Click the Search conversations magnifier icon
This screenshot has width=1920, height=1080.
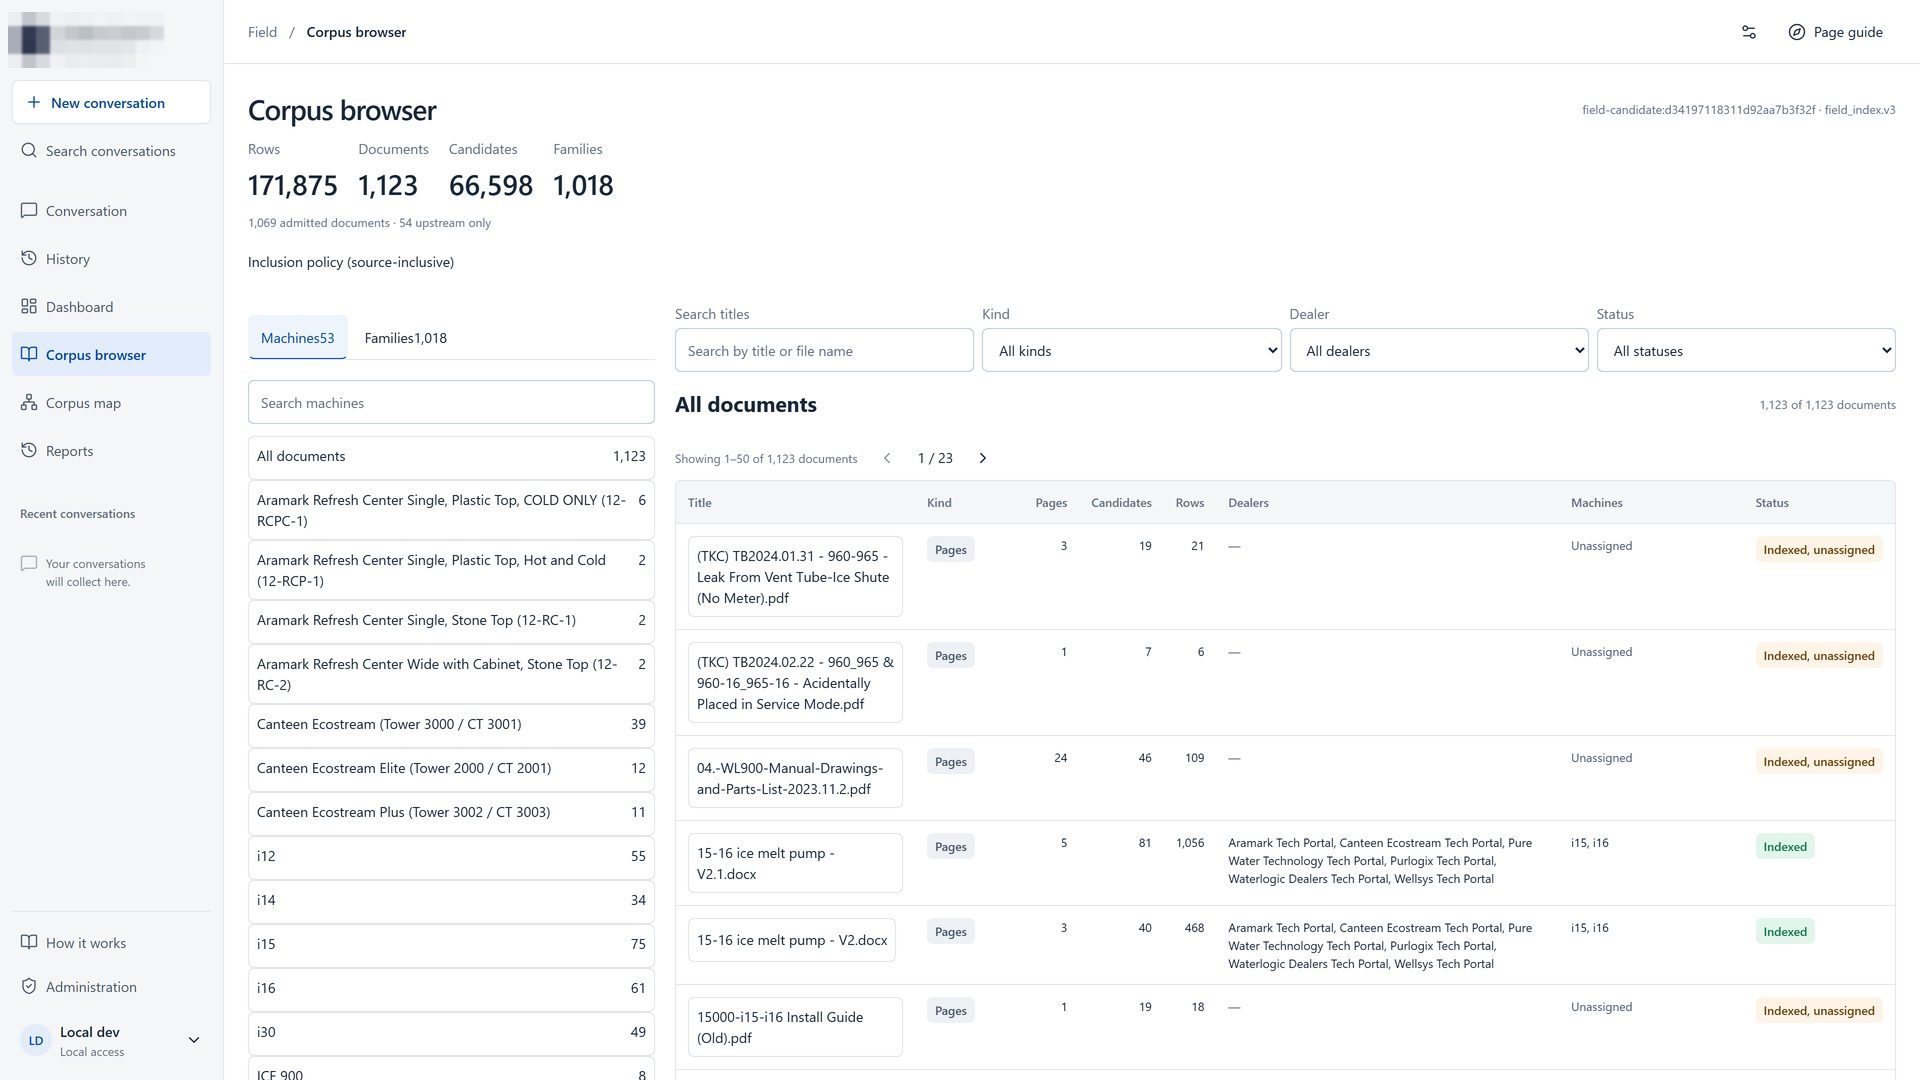coord(29,150)
